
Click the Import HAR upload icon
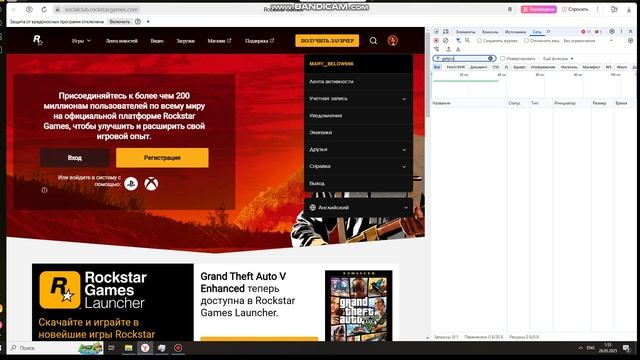[448, 49]
